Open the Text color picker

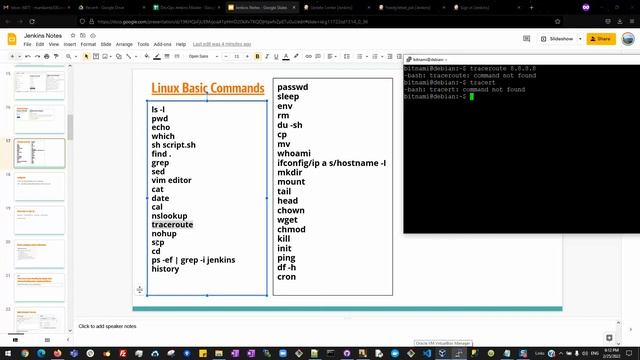point(286,56)
